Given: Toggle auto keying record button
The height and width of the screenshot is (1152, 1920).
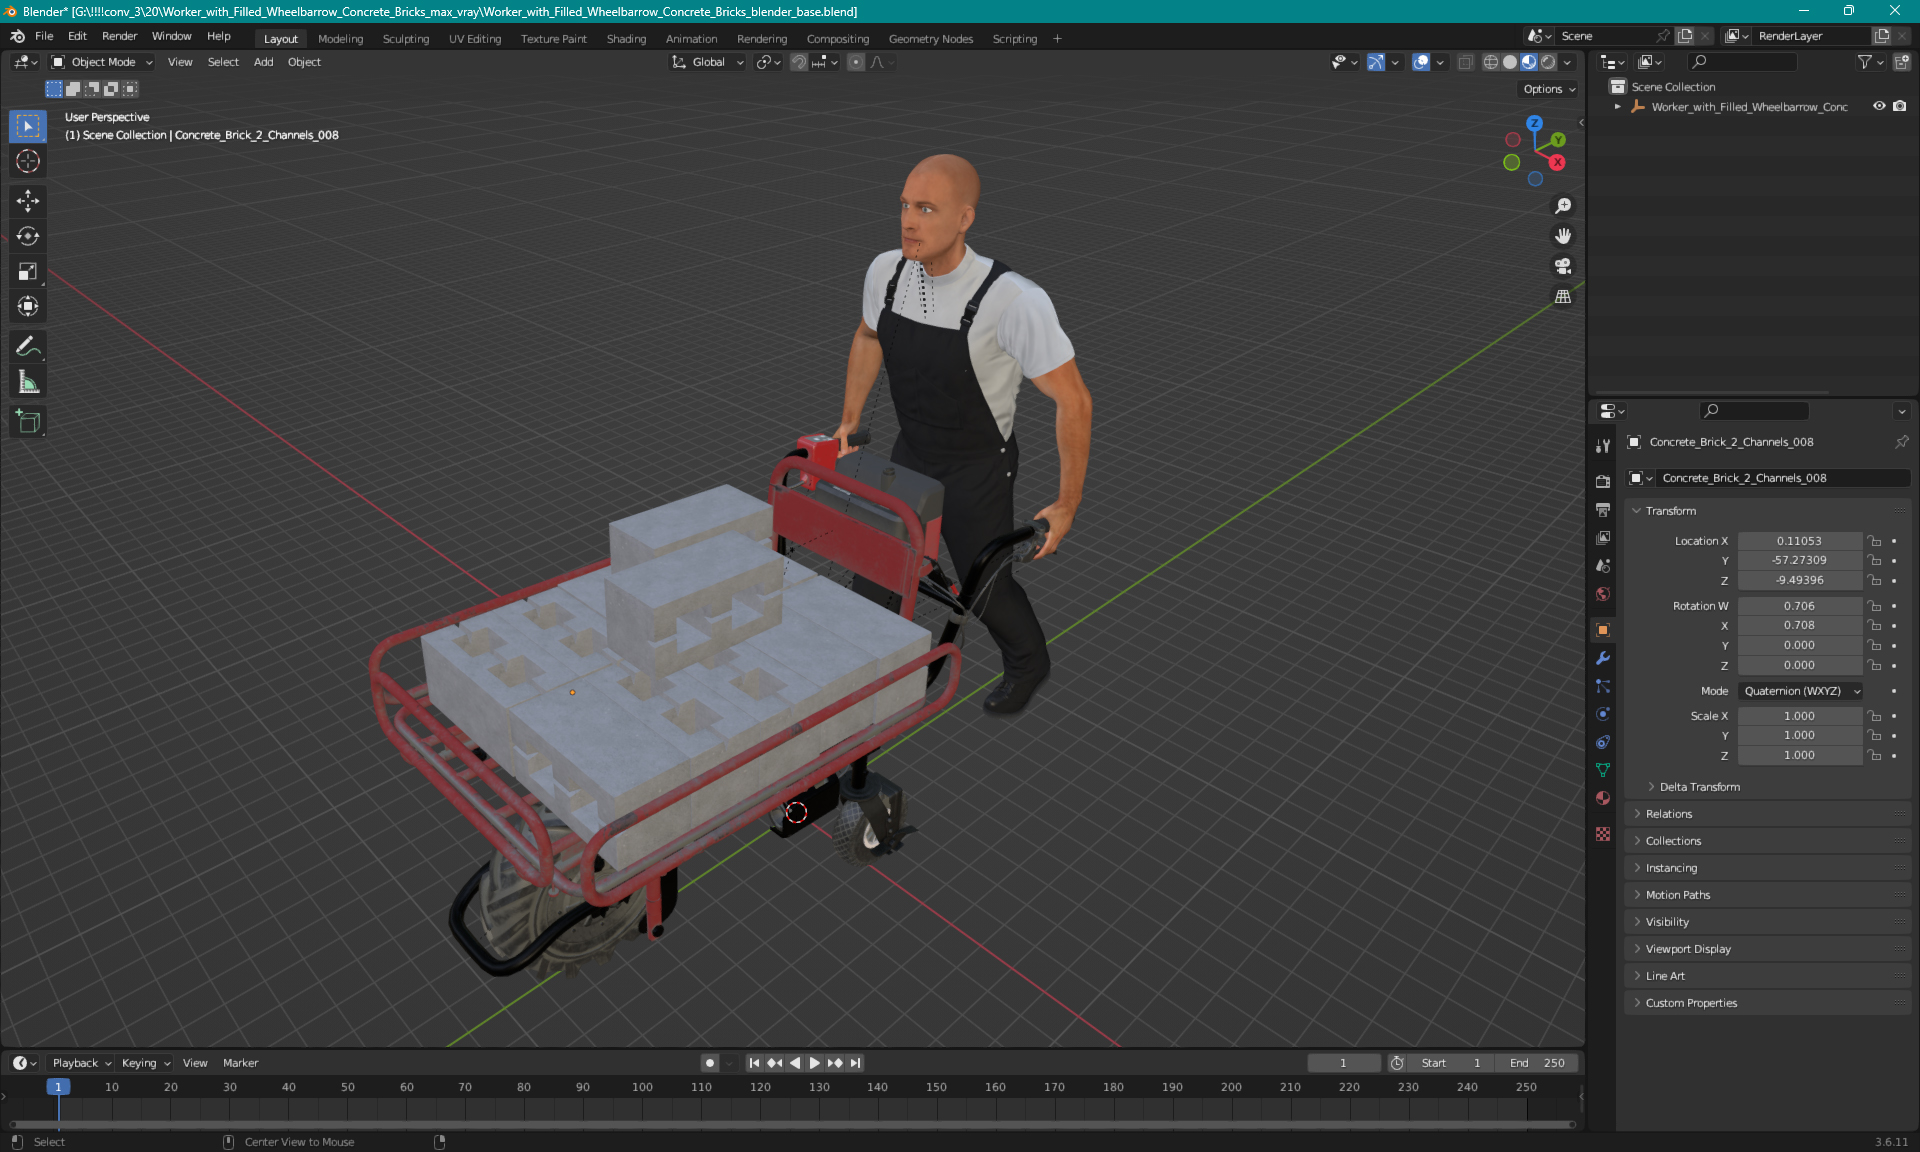Looking at the screenshot, I should [x=709, y=1063].
